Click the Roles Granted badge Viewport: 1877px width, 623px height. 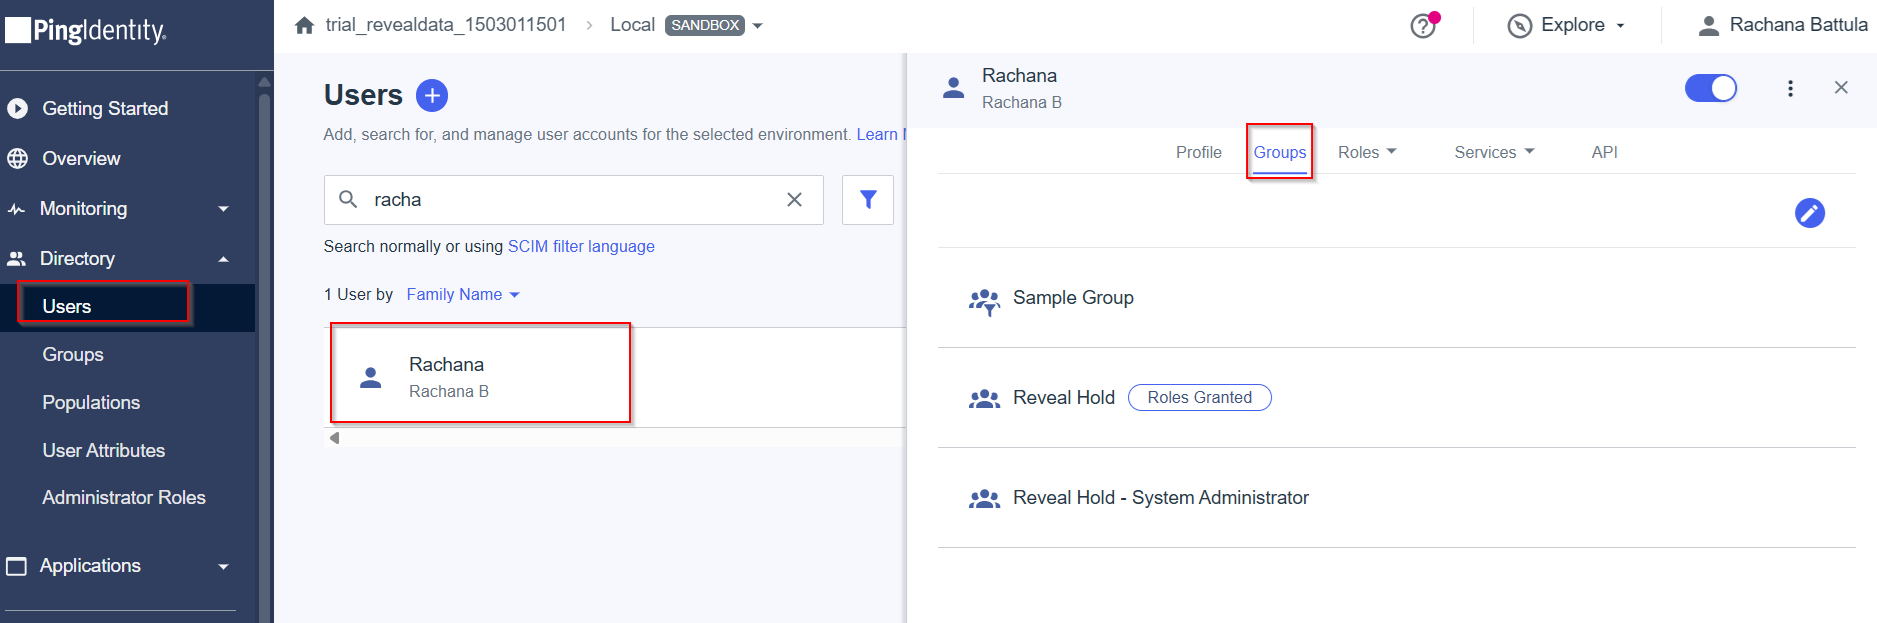1199,398
